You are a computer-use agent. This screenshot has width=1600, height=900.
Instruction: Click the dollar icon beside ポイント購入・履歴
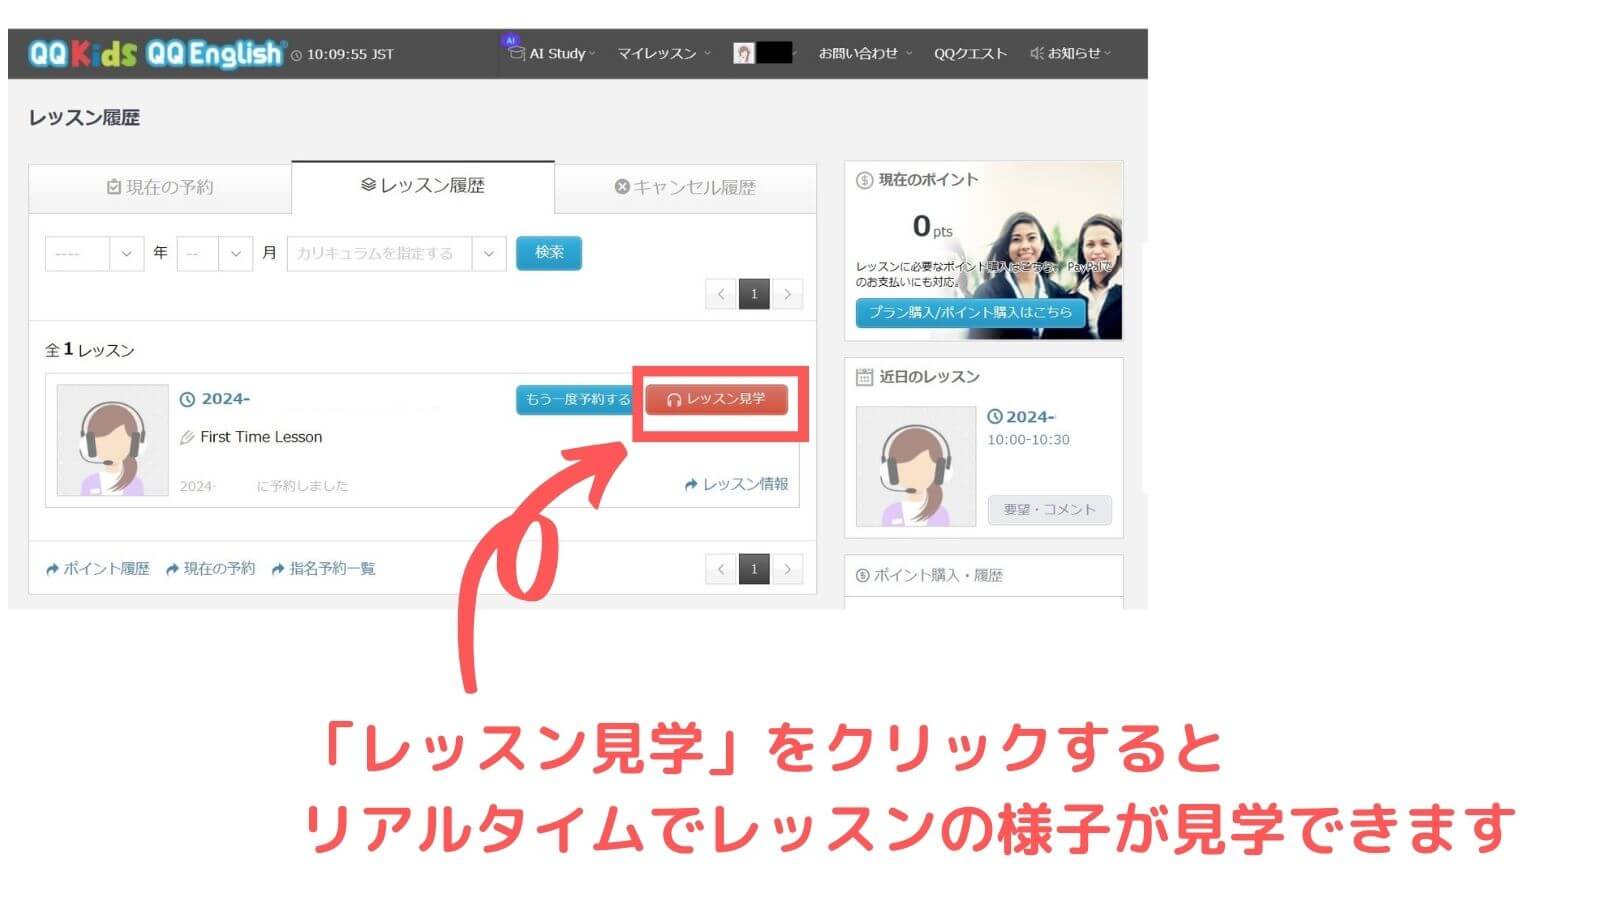(x=864, y=575)
